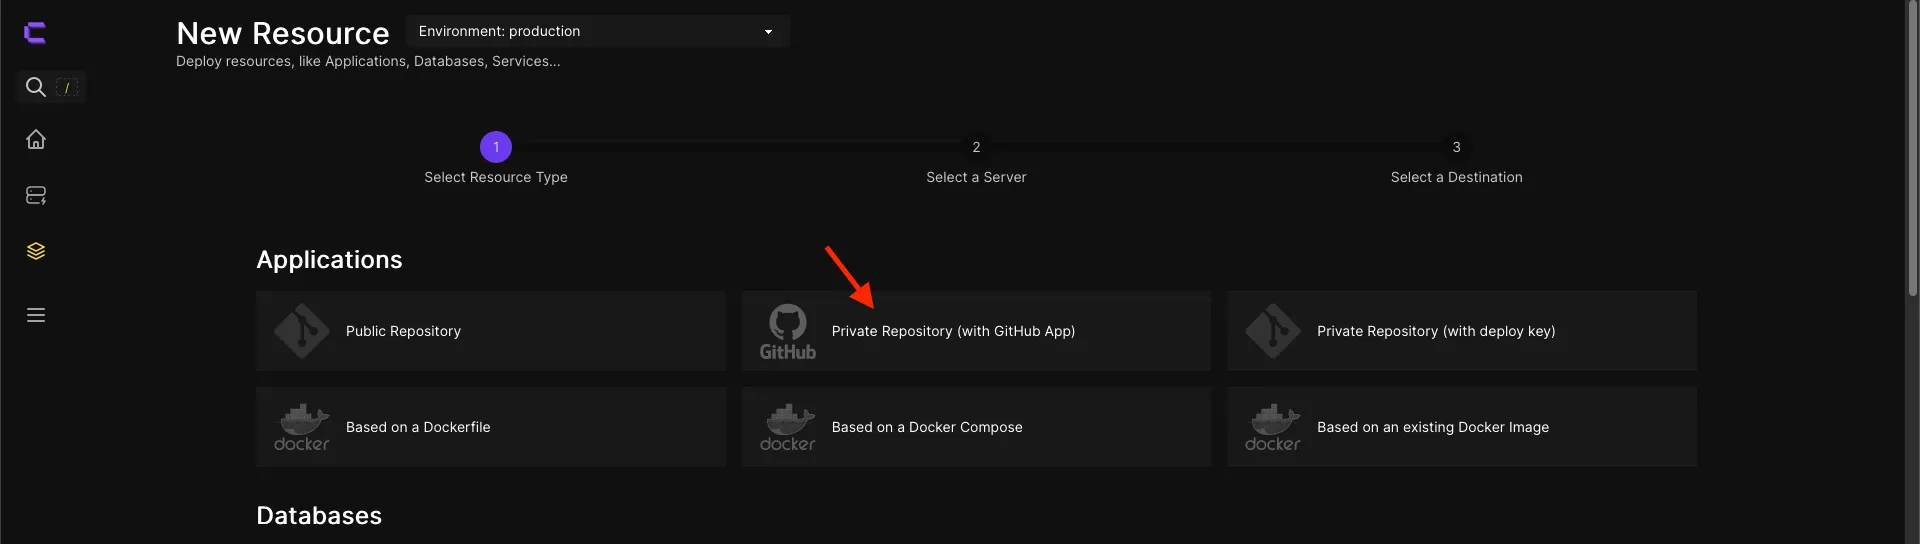Screen dimensions: 1920x544
Task: Open the hamburger menu icon
Action: [36, 315]
